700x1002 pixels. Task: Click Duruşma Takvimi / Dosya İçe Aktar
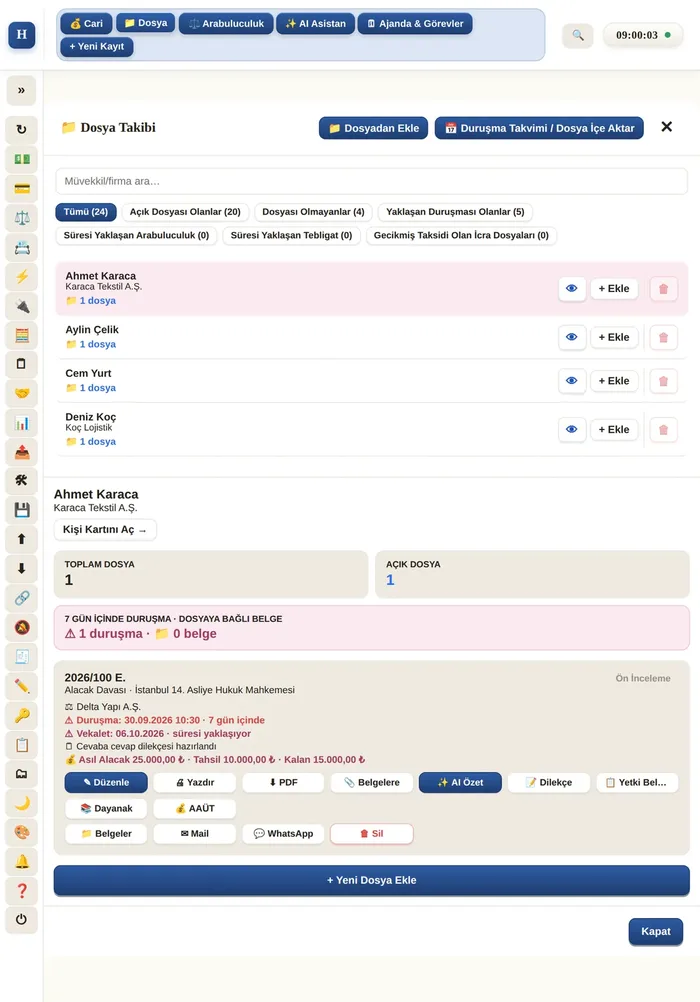[540, 128]
